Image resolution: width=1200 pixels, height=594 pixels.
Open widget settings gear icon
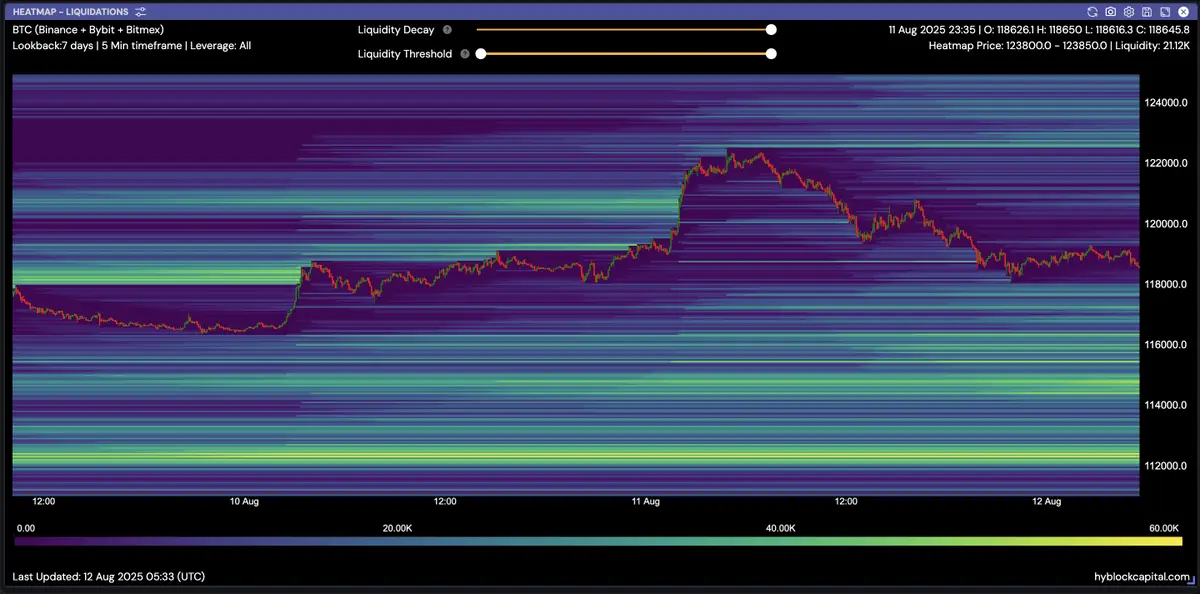(1128, 11)
